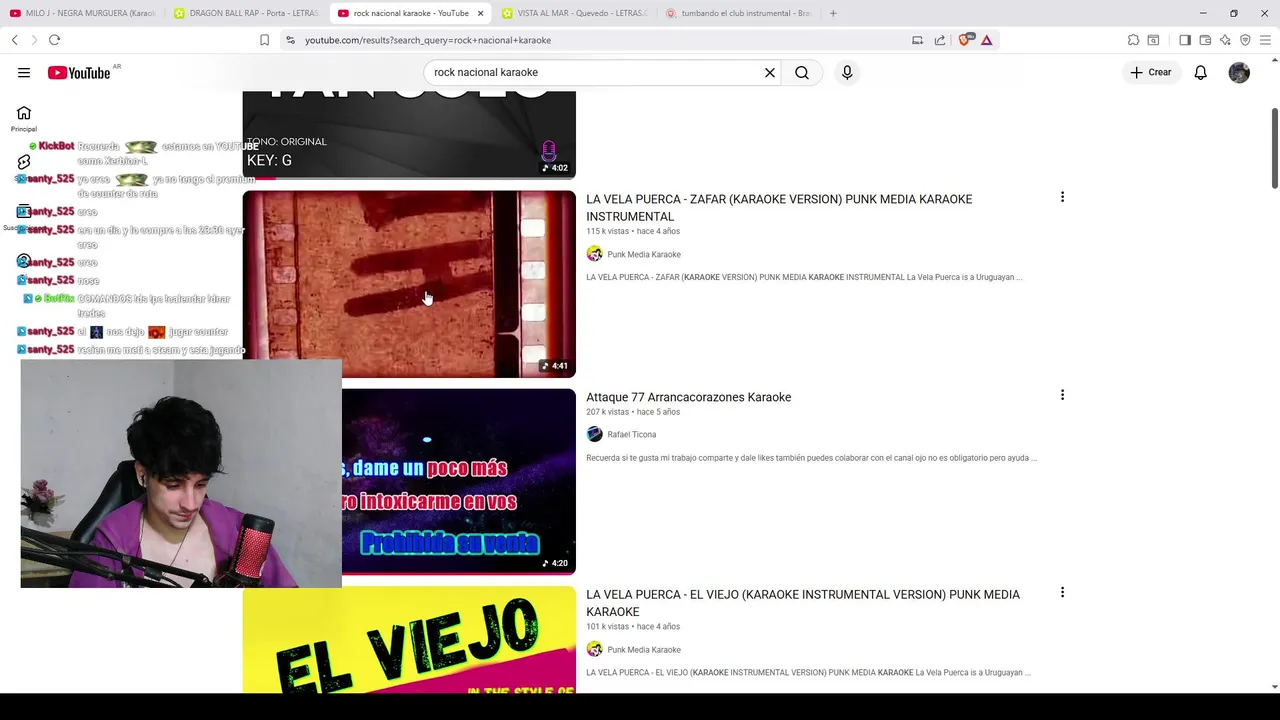Screen dimensions: 1280x720
Task: Click the channel avatar under the Zafar video
Action: (594, 254)
